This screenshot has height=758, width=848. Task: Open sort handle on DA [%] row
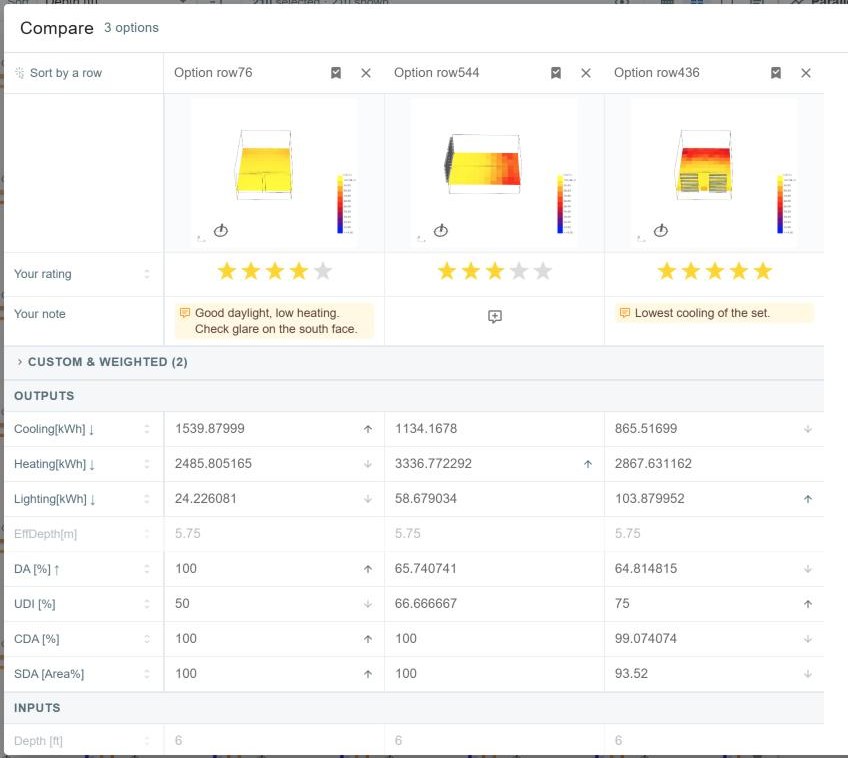[x=147, y=569]
